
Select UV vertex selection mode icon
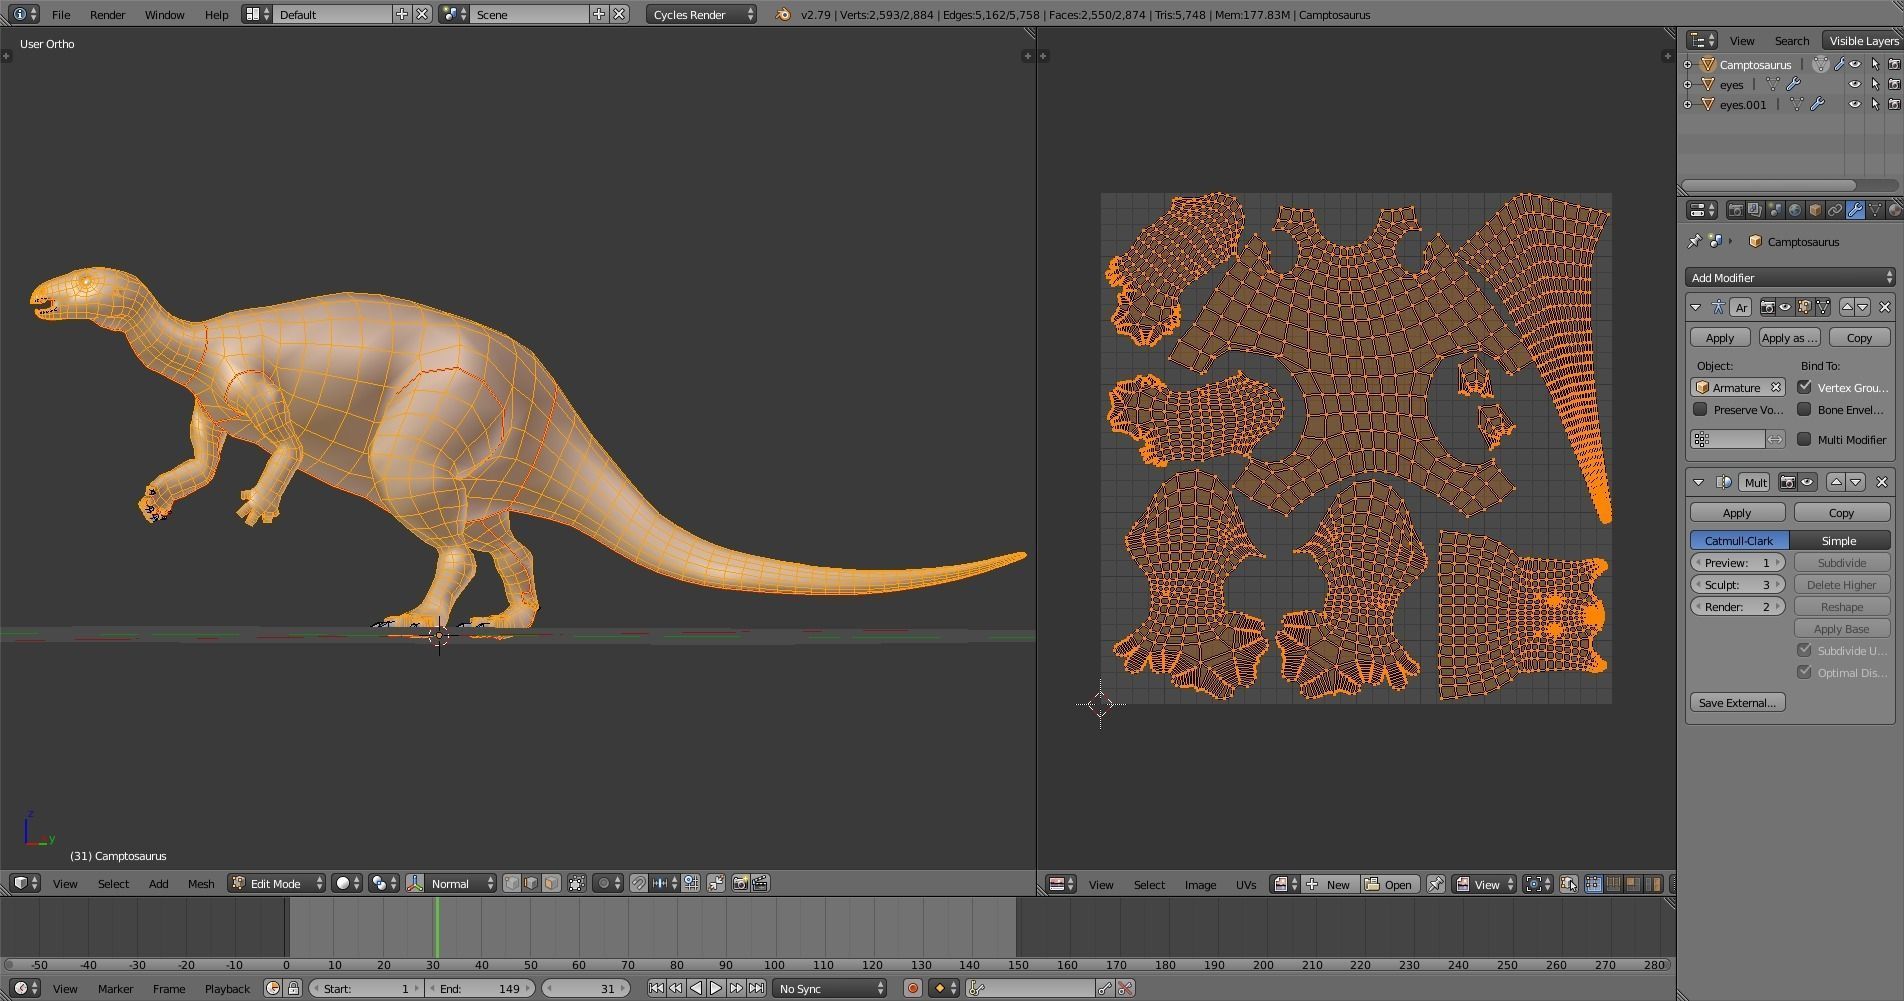(x=1593, y=884)
